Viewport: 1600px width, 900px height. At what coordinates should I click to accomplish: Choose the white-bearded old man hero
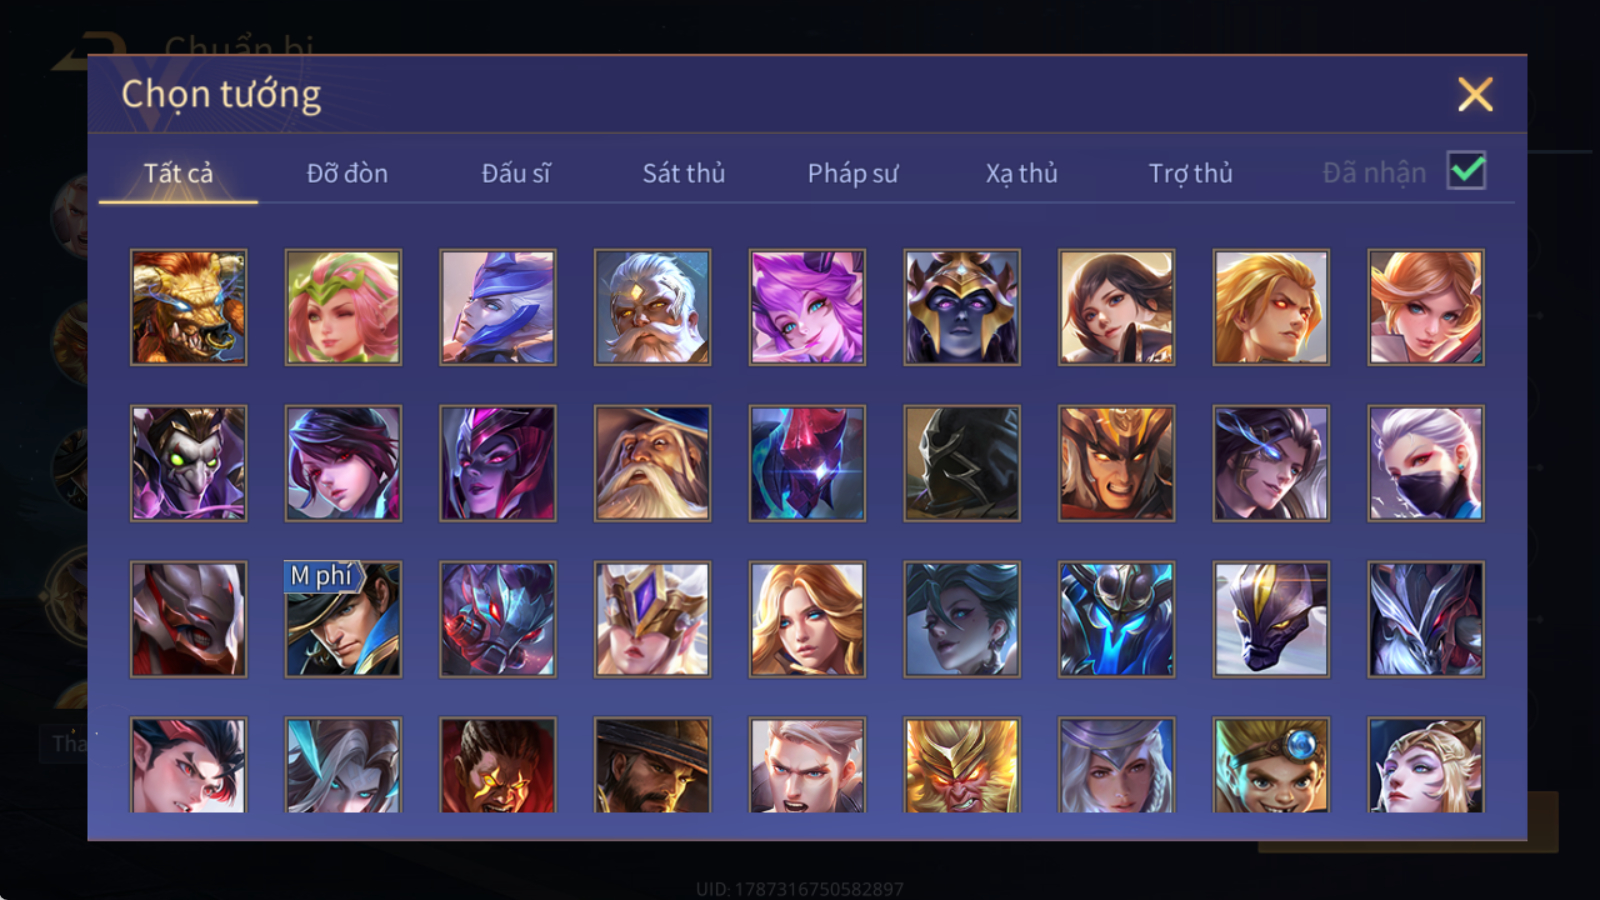pos(652,307)
